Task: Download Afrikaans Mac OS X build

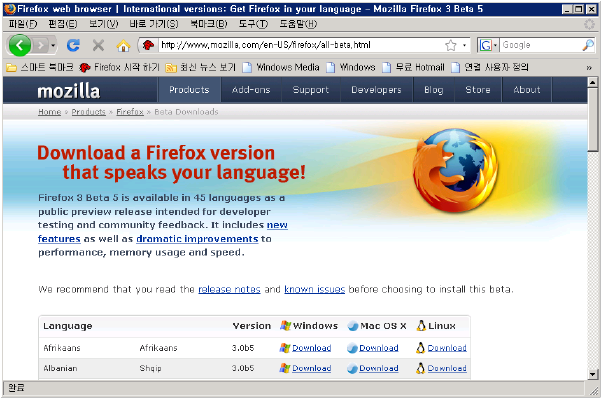Action: [x=379, y=348]
